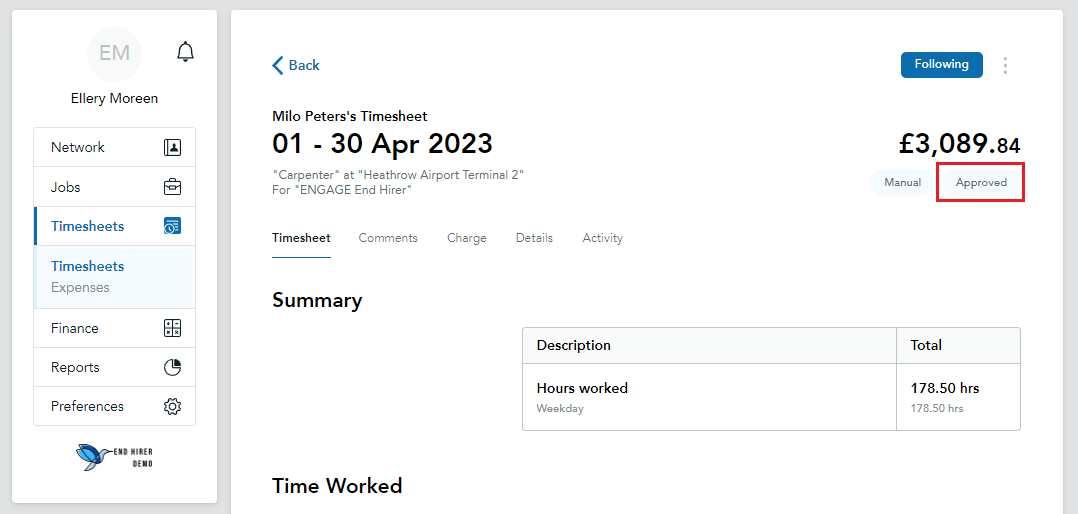
Task: Switch to the Activity tab
Action: (602, 238)
